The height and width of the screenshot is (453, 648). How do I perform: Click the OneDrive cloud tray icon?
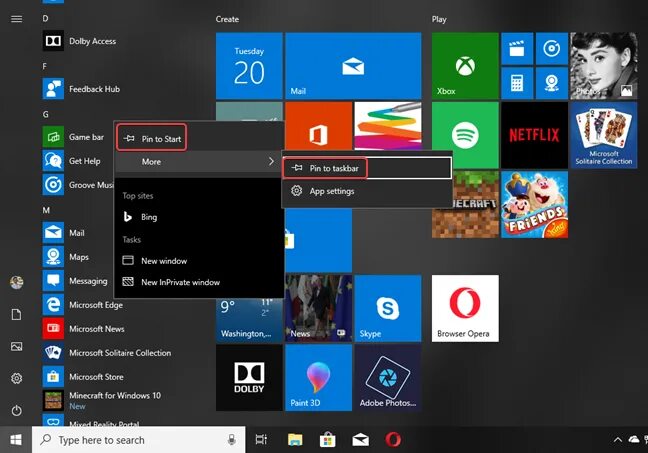tap(634, 439)
